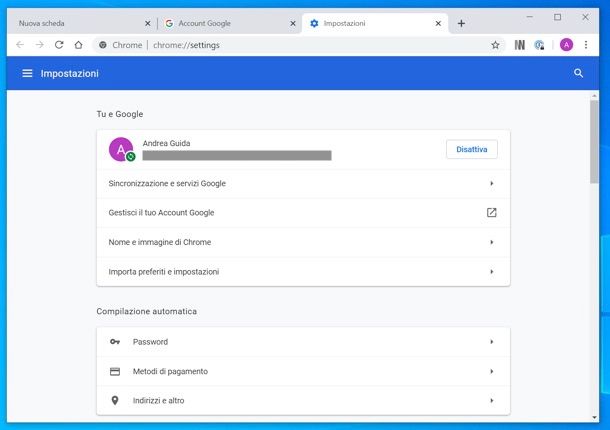Expand Nome e immagine di Chrome arrow

click(x=492, y=242)
